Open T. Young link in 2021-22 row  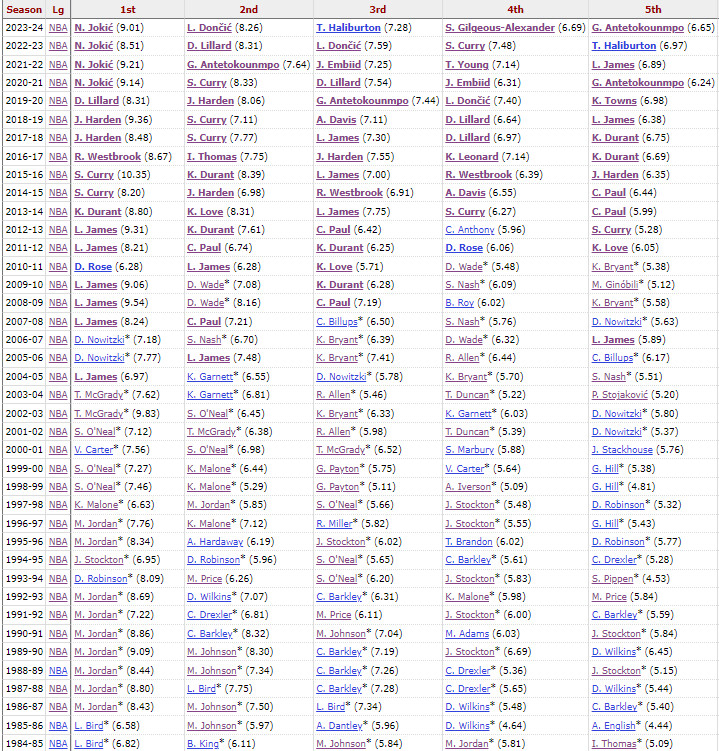coord(467,65)
